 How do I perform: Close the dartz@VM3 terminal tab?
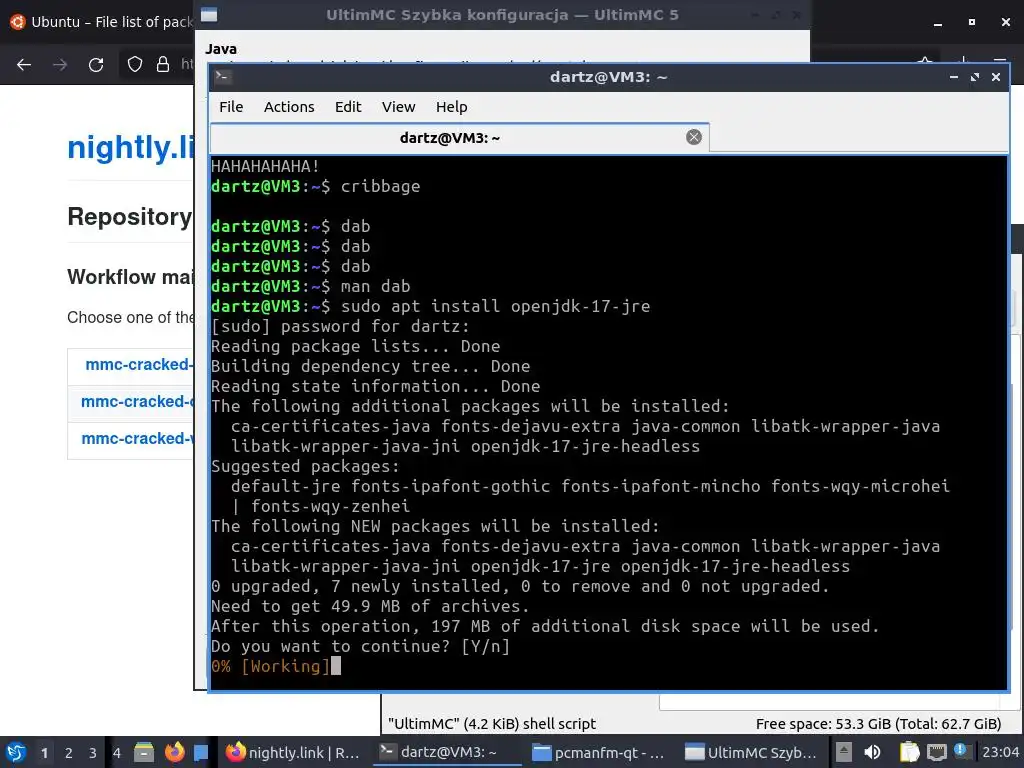coord(694,136)
